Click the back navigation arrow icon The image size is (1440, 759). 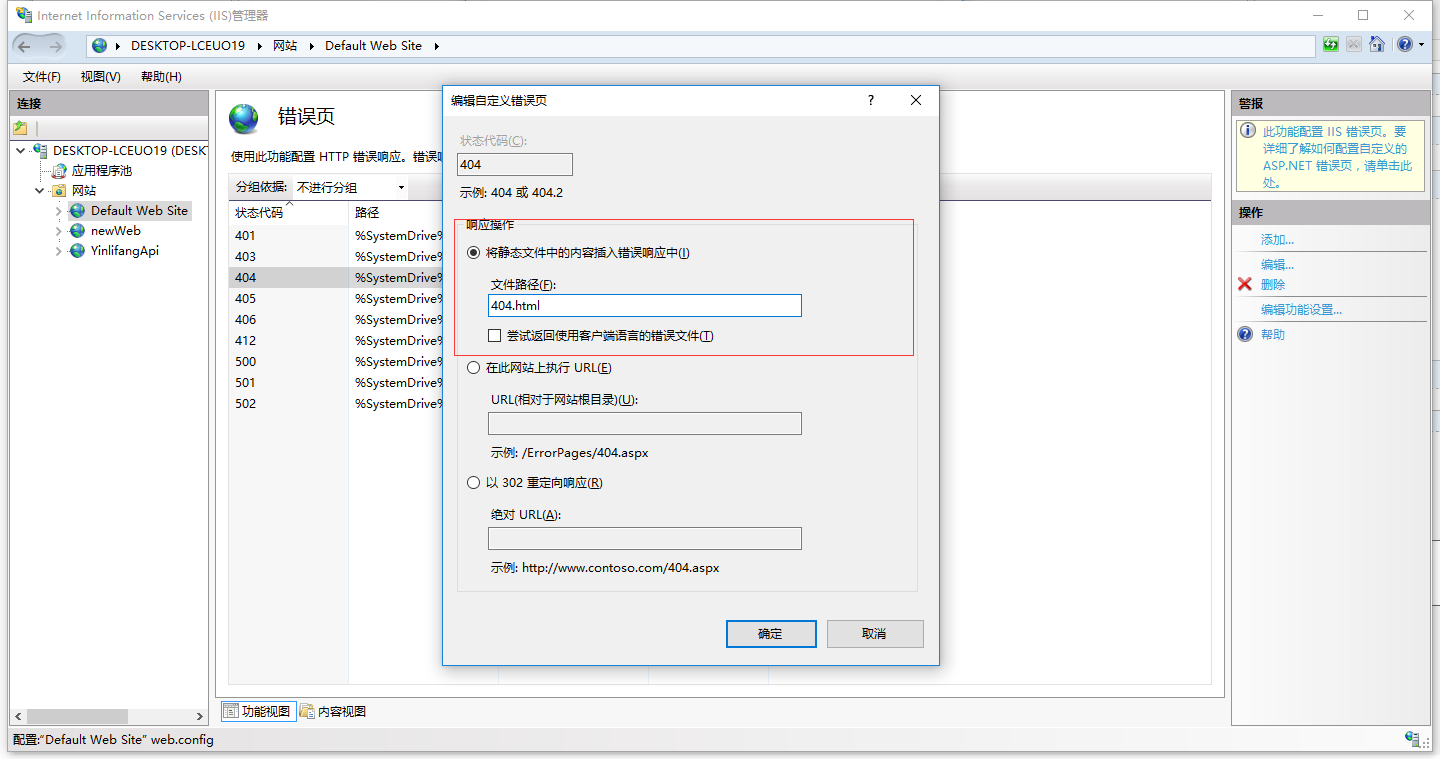point(25,46)
